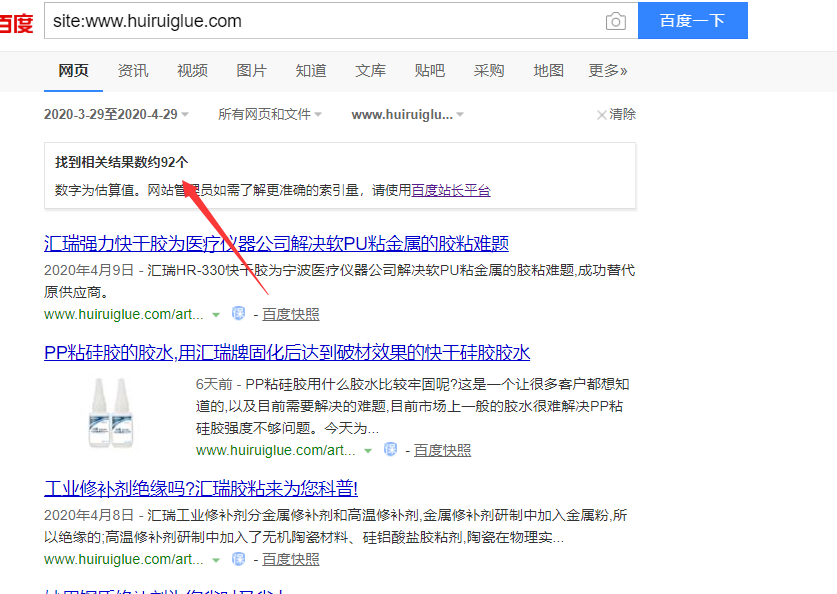
Task: Open 百度快照 for the 工业修补剂 result
Action: tap(290, 559)
